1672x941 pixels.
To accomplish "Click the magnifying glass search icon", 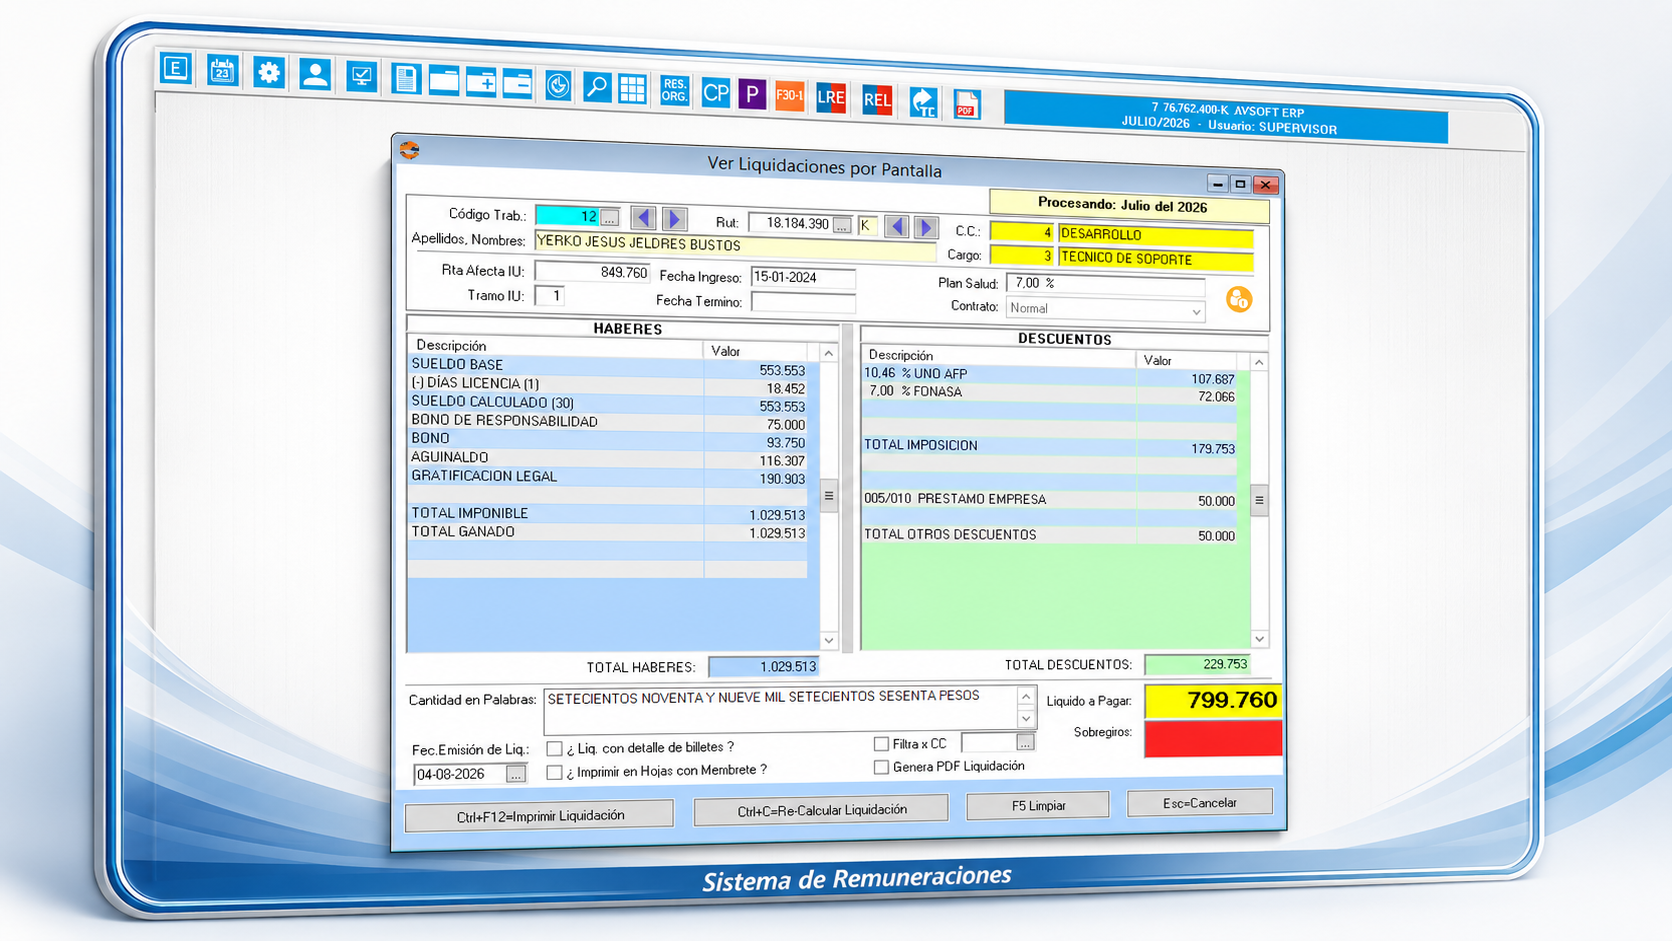I will pyautogui.click(x=597, y=87).
